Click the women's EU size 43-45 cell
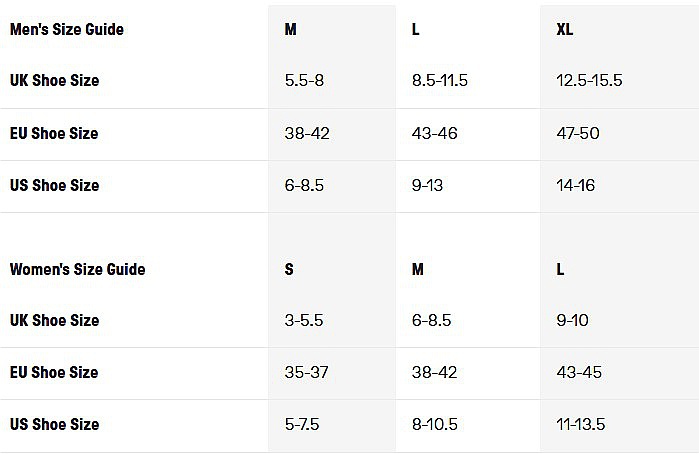 [x=578, y=372]
